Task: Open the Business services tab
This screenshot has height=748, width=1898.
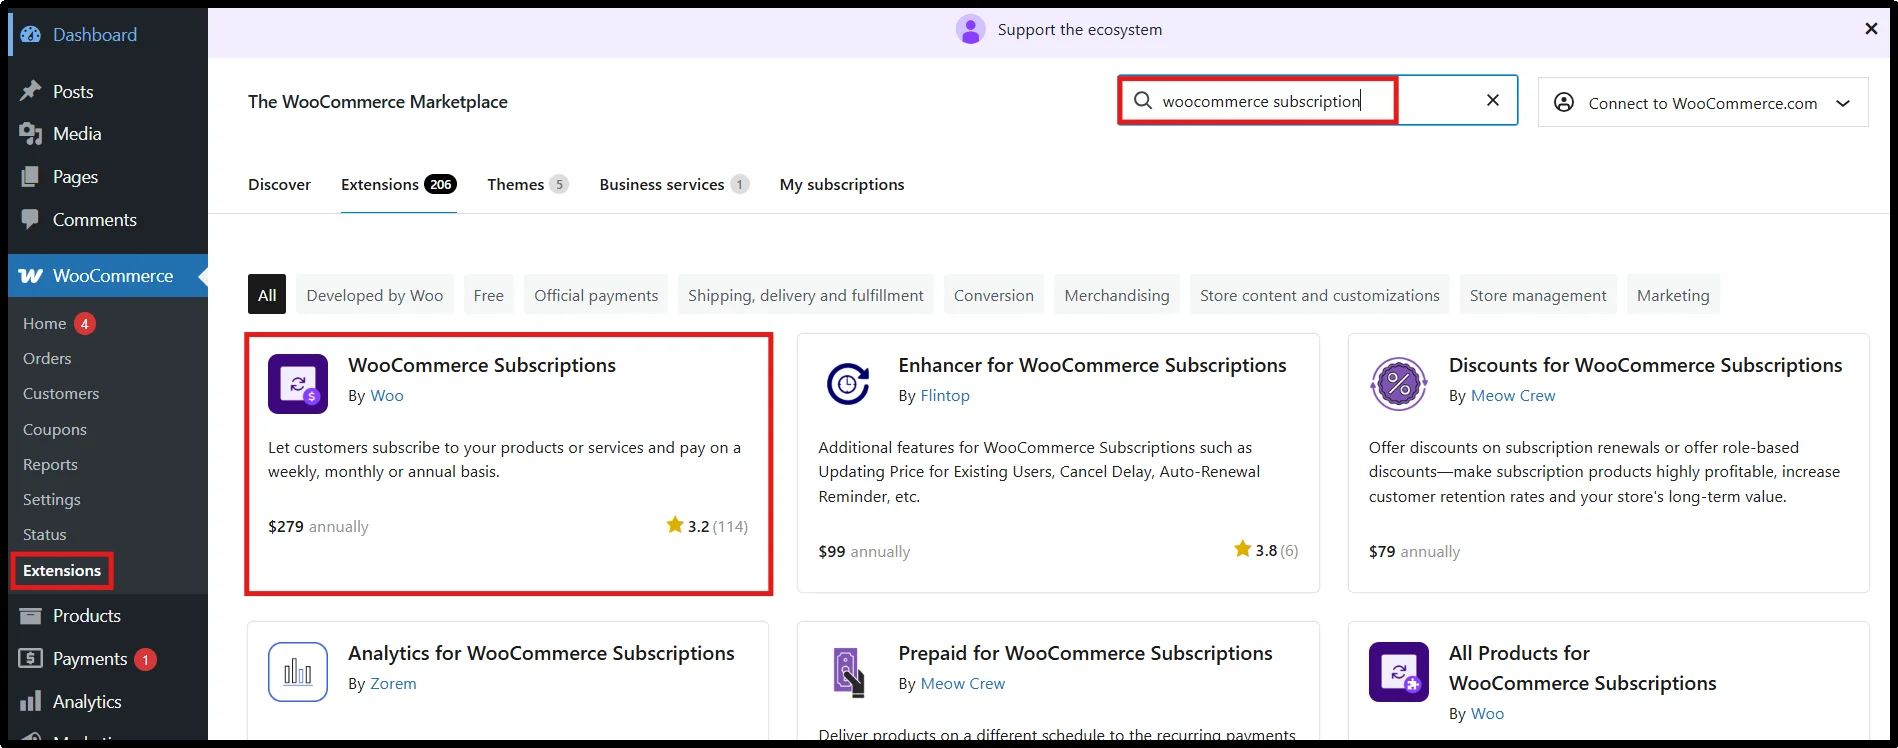Action: 674,184
